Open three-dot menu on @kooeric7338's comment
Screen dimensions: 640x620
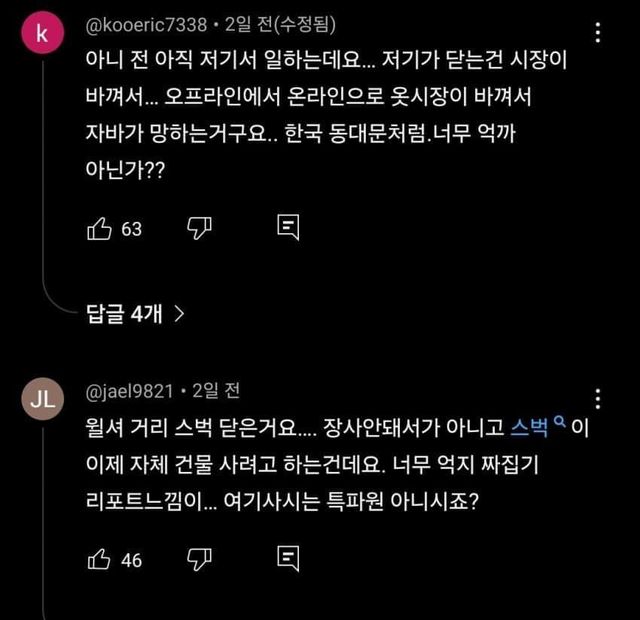click(x=598, y=32)
